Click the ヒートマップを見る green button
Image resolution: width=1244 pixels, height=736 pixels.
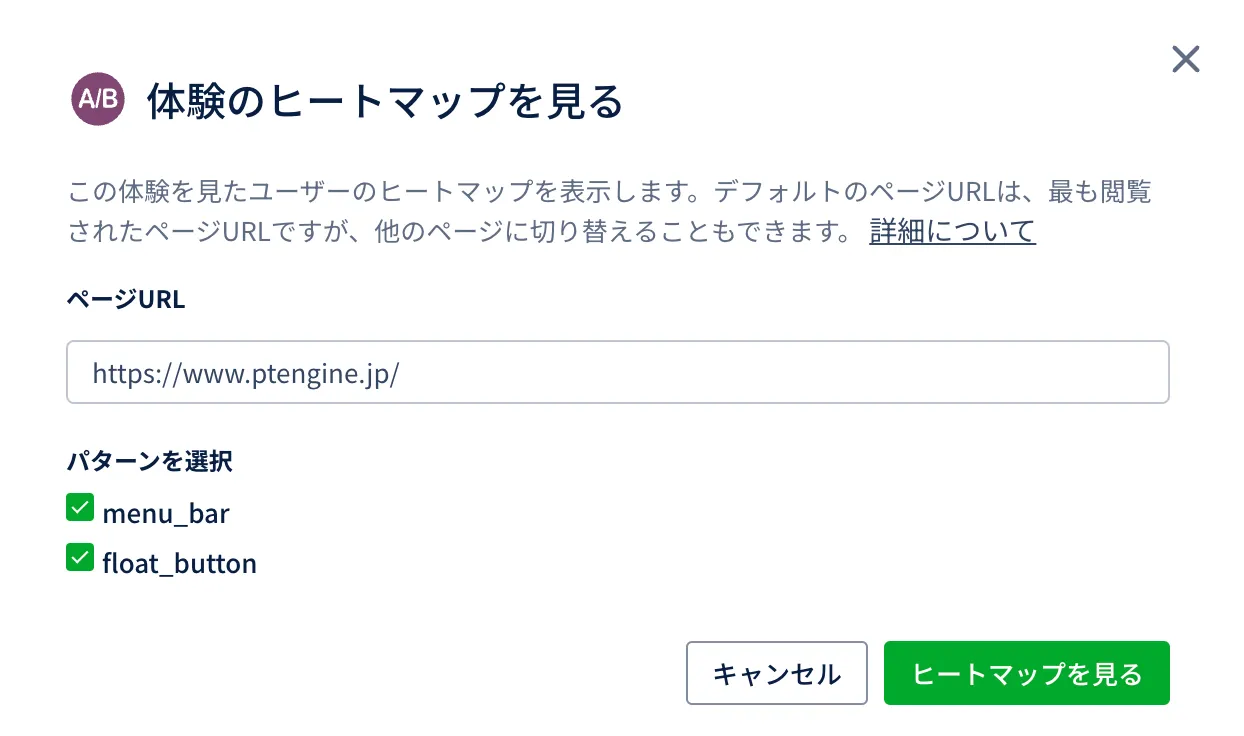coord(1026,673)
